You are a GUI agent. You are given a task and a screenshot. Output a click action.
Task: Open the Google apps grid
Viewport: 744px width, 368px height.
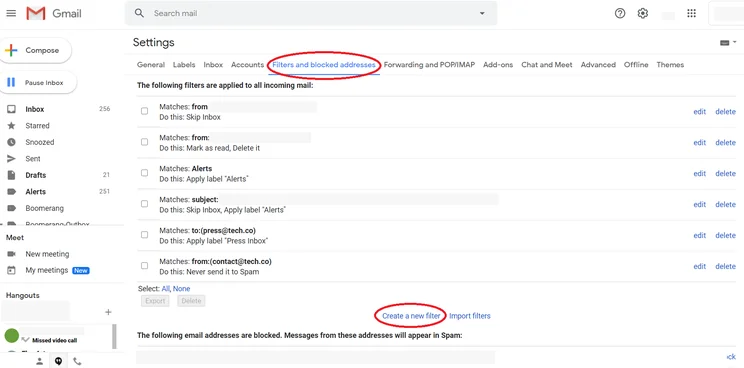click(x=691, y=13)
